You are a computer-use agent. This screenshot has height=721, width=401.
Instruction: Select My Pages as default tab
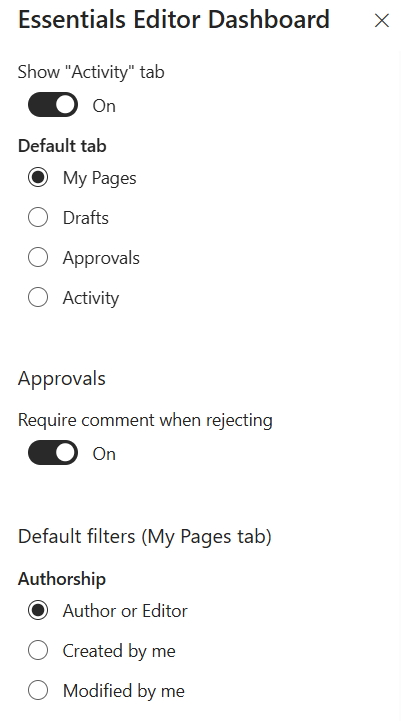tap(38, 177)
